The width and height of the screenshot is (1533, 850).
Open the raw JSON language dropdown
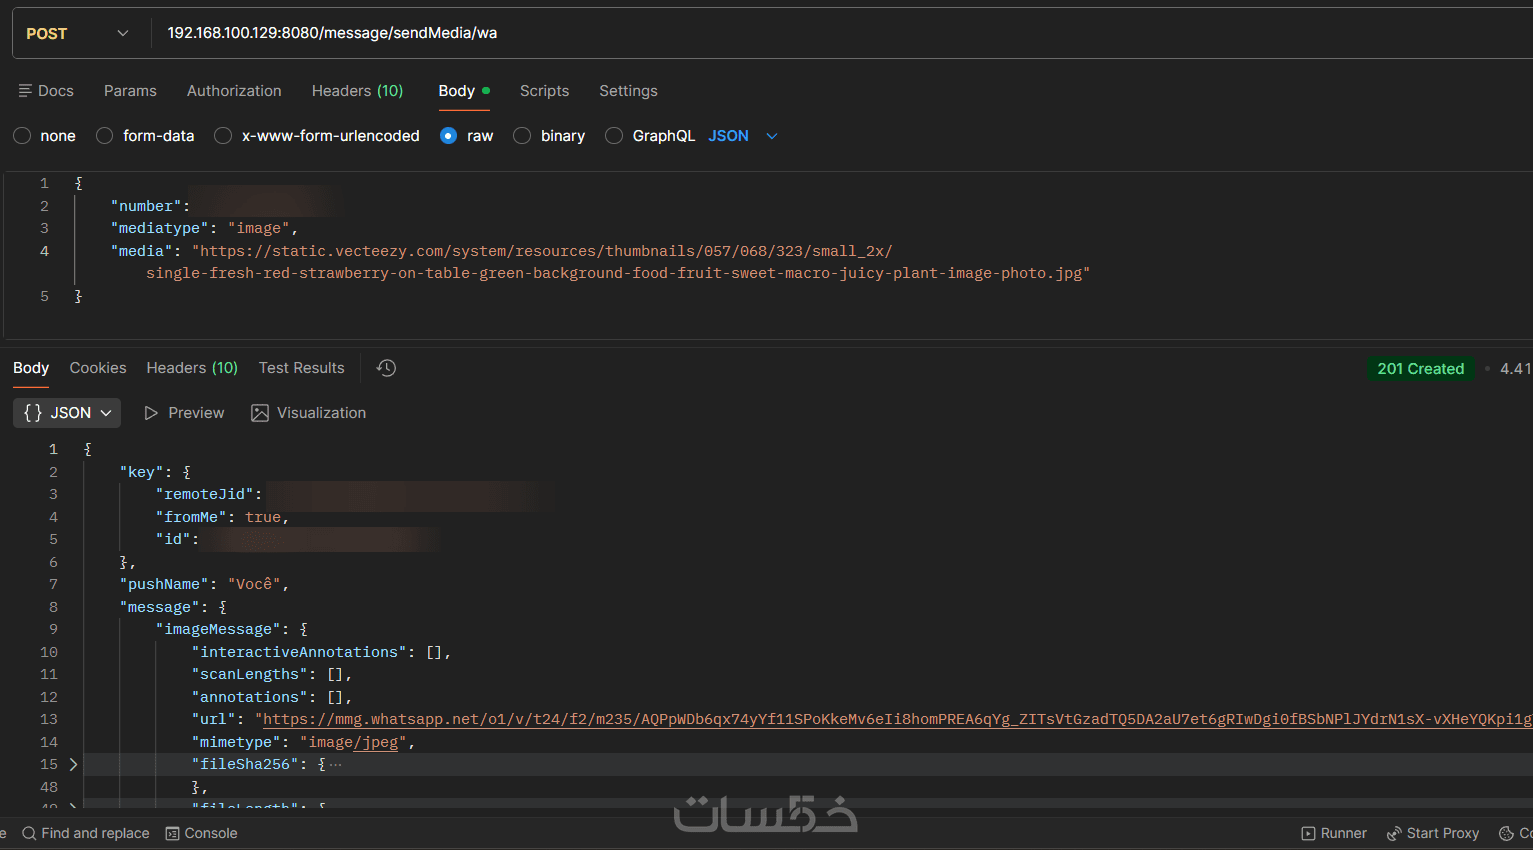click(x=743, y=136)
